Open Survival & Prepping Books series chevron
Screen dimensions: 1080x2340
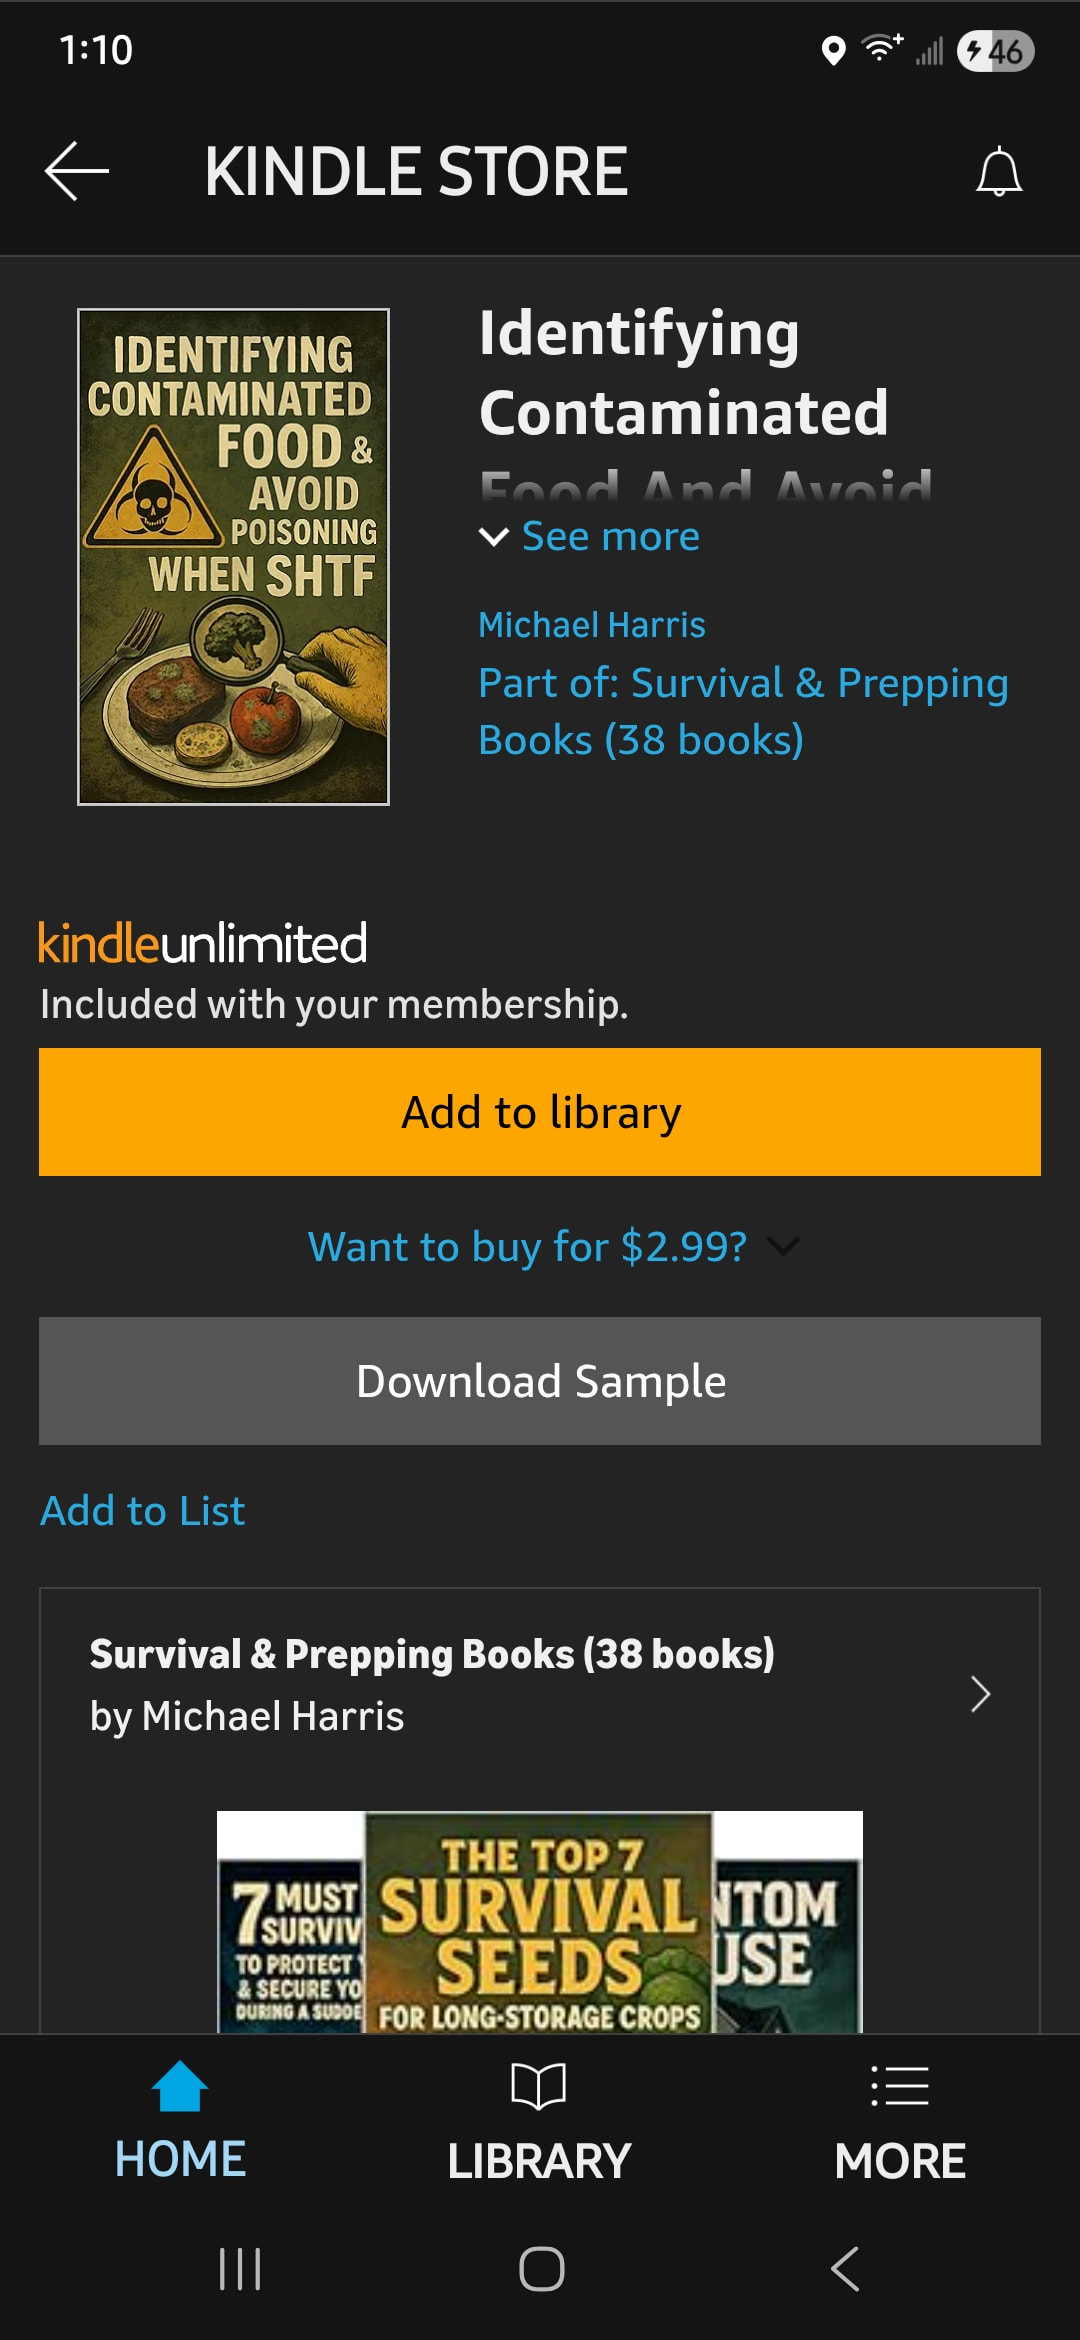pos(981,1694)
